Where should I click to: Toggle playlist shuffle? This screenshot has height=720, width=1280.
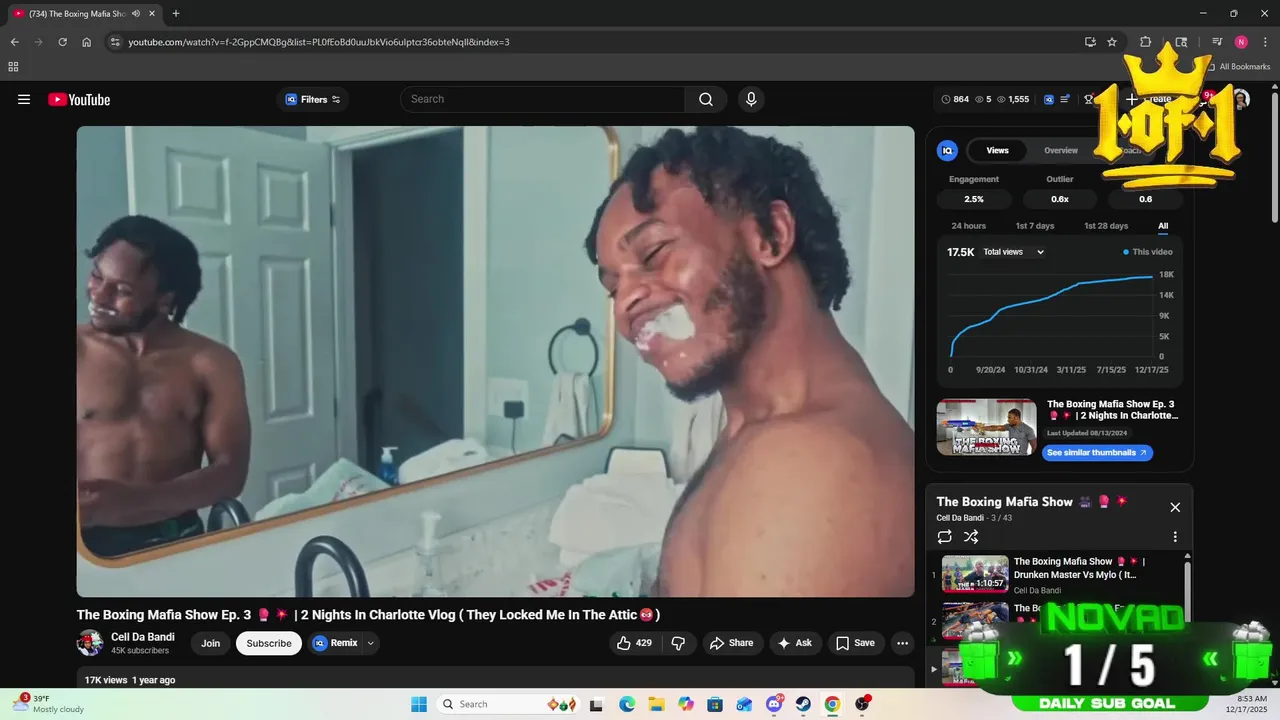[x=971, y=537]
